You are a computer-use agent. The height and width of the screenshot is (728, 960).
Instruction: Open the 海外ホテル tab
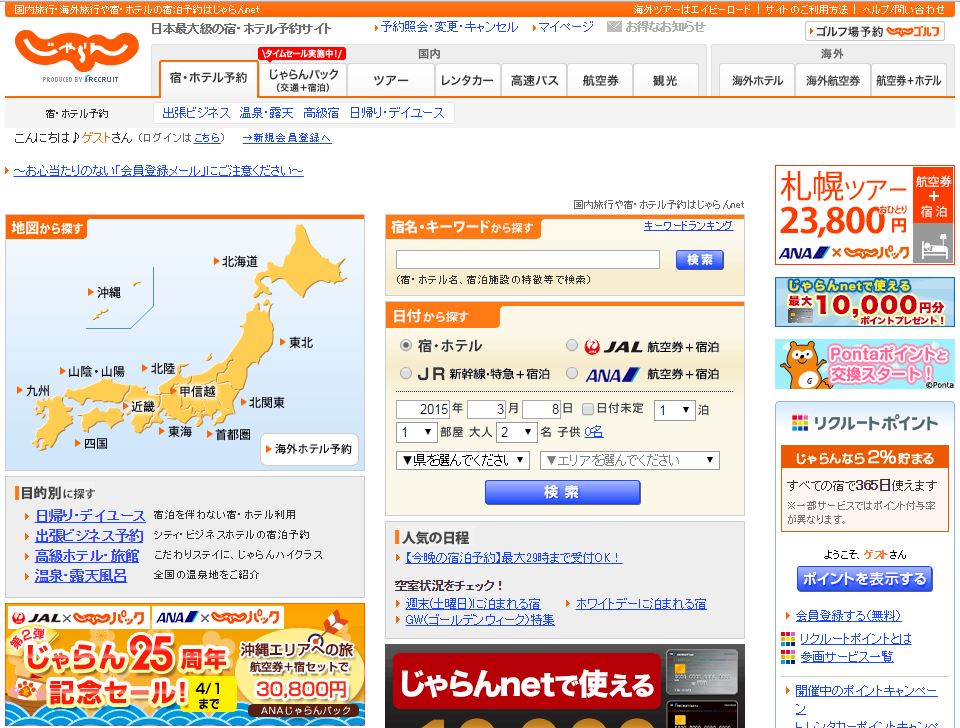[757, 80]
